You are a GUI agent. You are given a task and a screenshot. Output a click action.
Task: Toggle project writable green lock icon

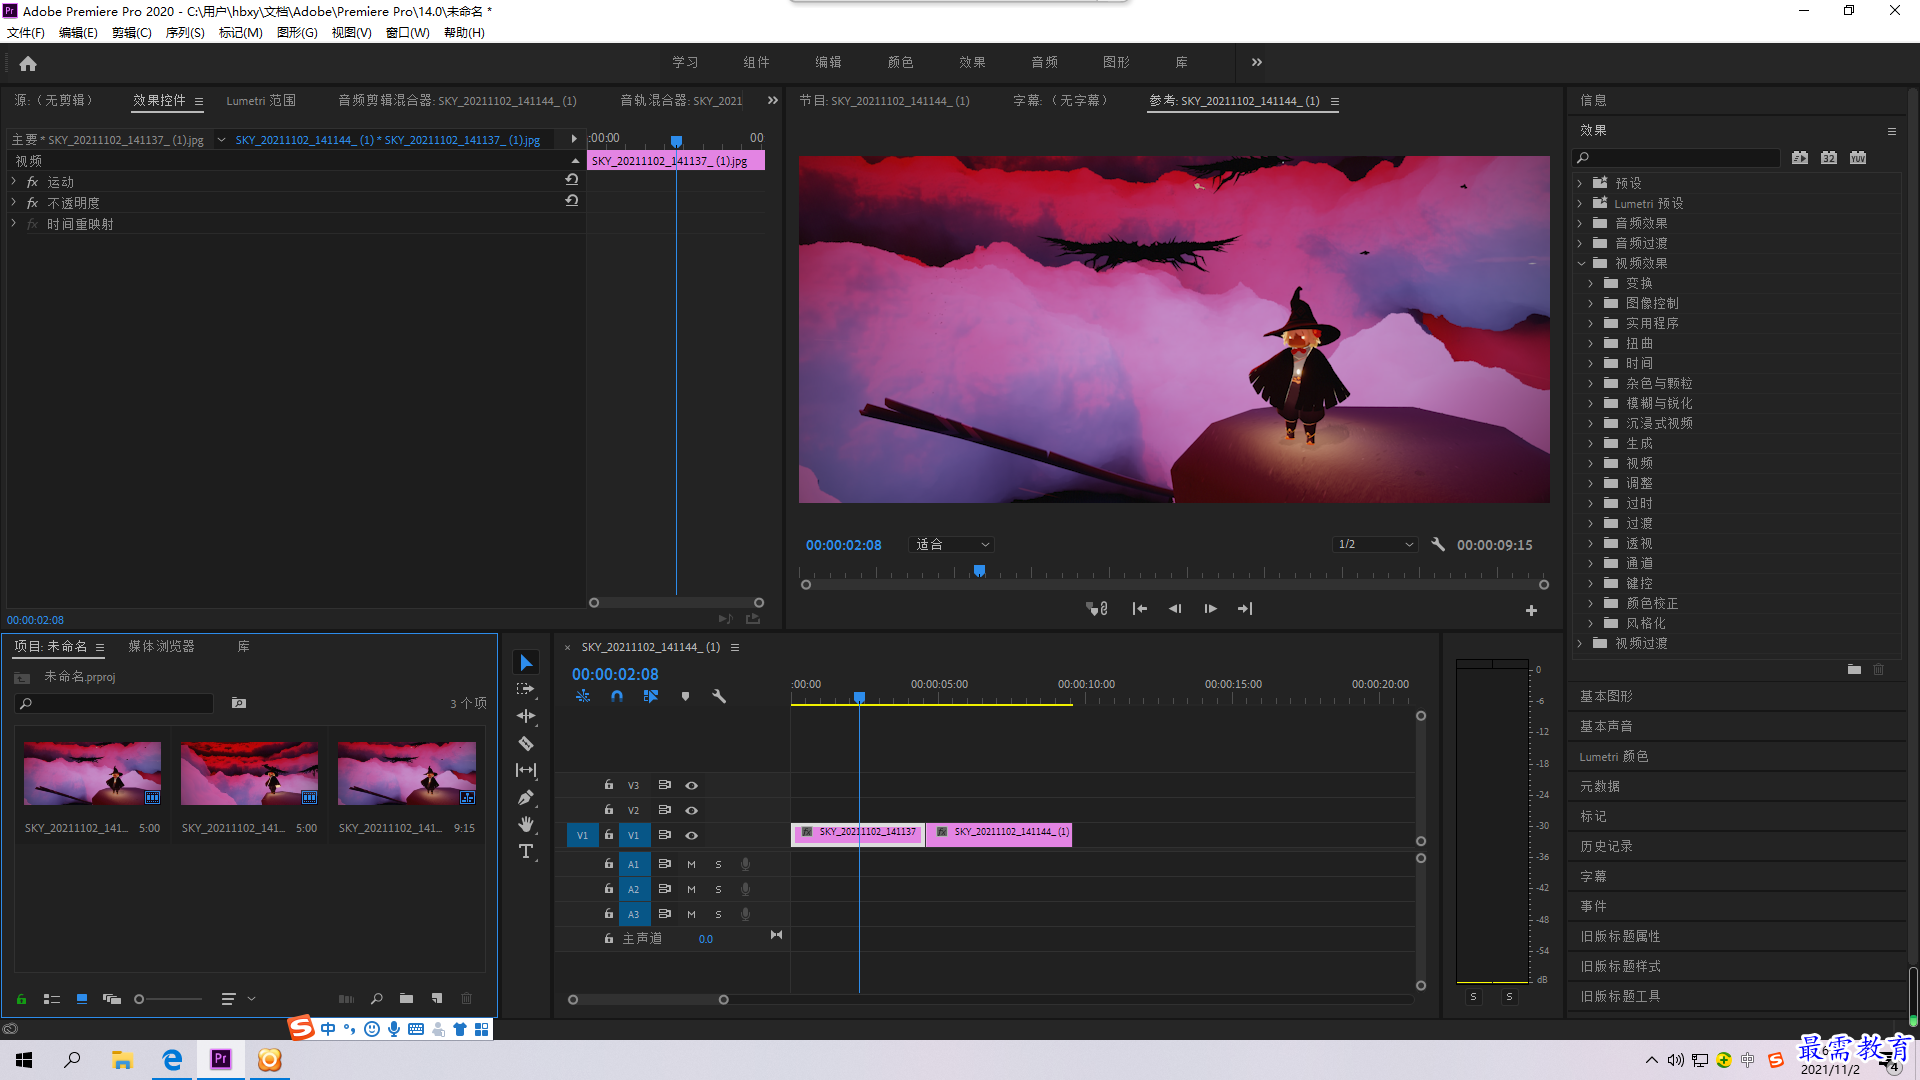click(21, 999)
